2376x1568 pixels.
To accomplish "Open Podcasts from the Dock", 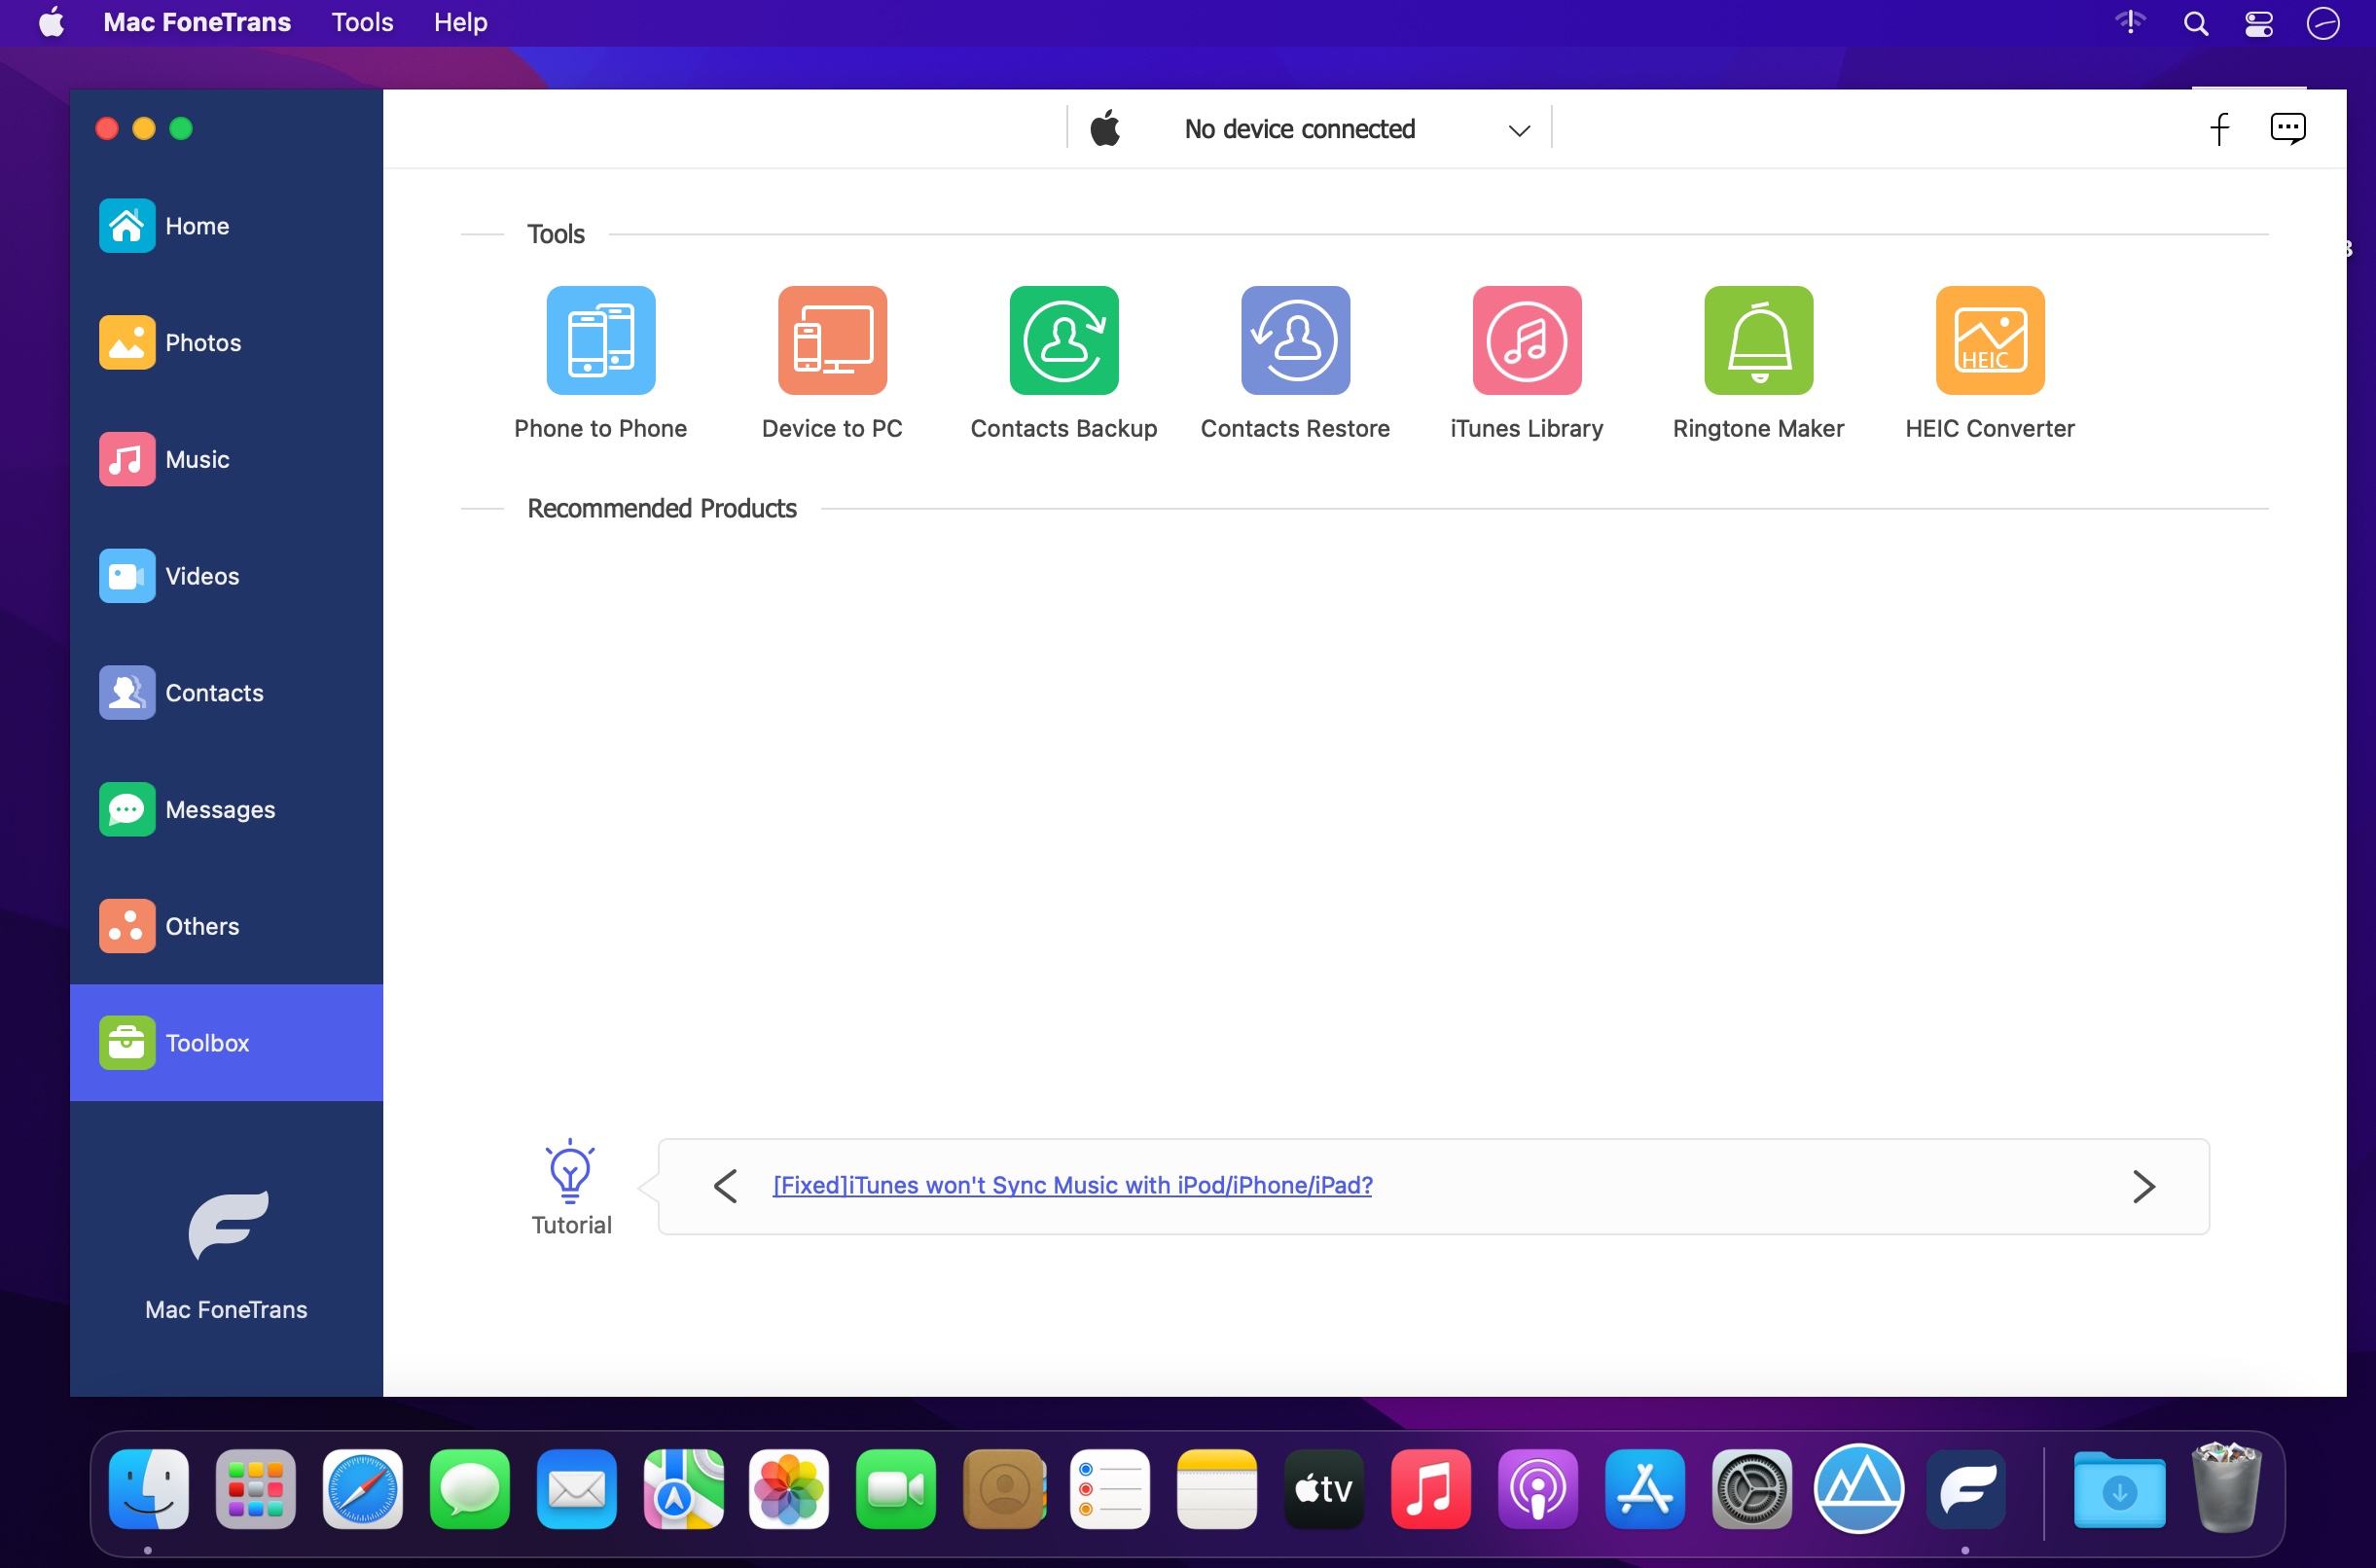I will (x=1538, y=1489).
